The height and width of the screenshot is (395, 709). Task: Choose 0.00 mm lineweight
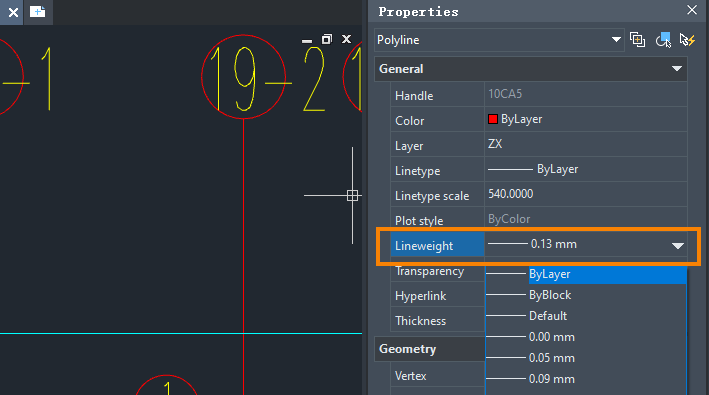click(x=586, y=337)
